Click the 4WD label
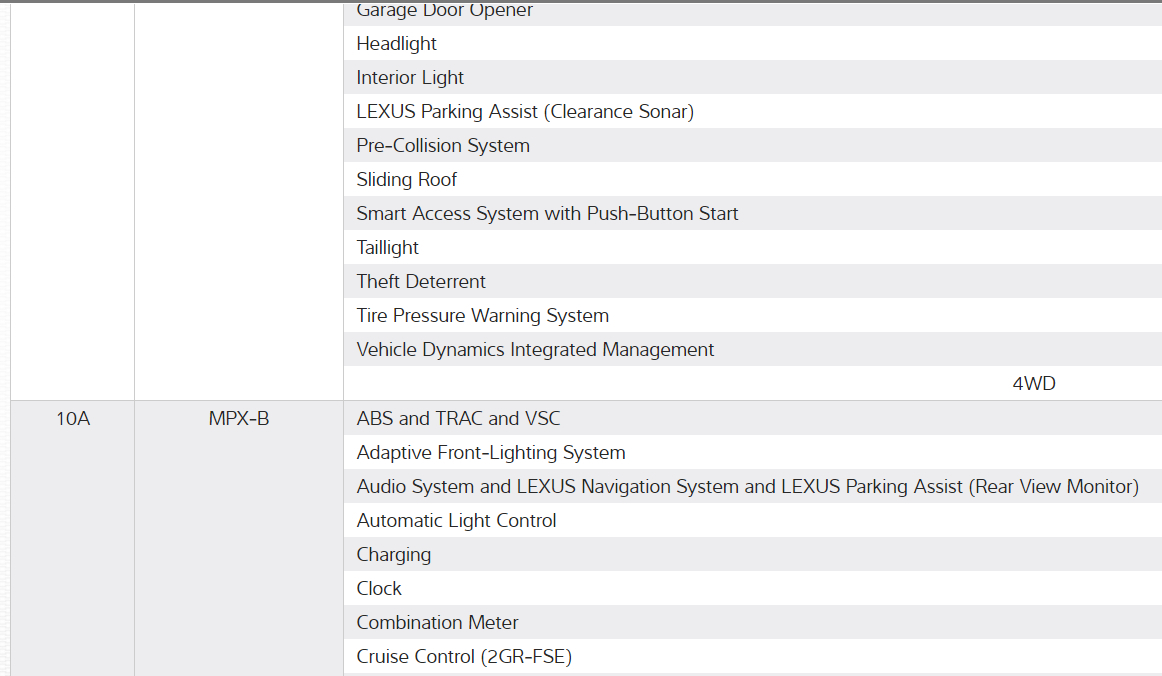Viewport: 1162px width, 676px height. (1034, 384)
